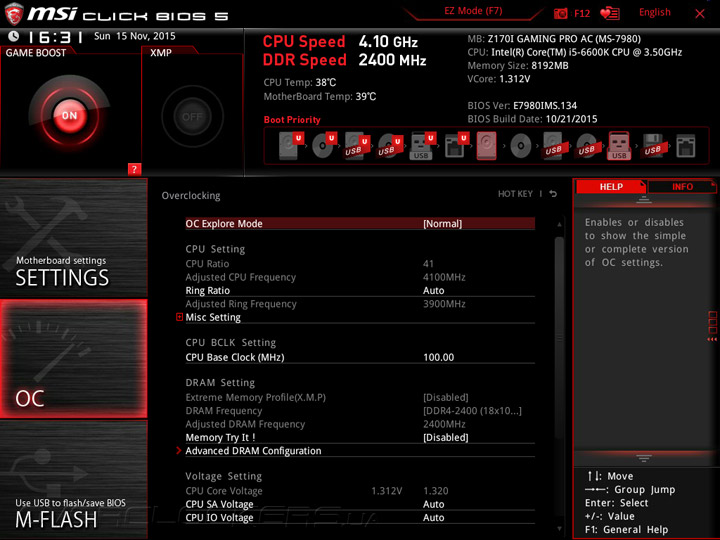
Task: Open Extreme Memory Profile (X.M.P) setting
Action: [360, 397]
